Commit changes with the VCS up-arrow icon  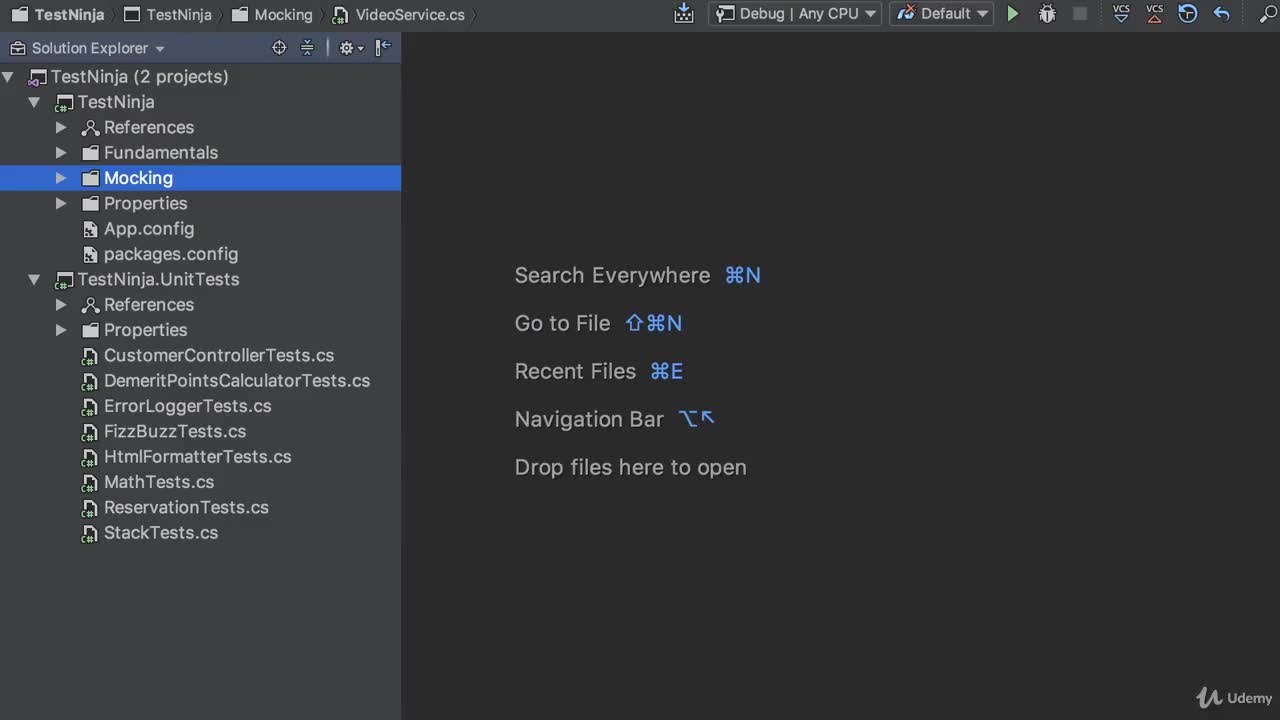[x=1155, y=13]
